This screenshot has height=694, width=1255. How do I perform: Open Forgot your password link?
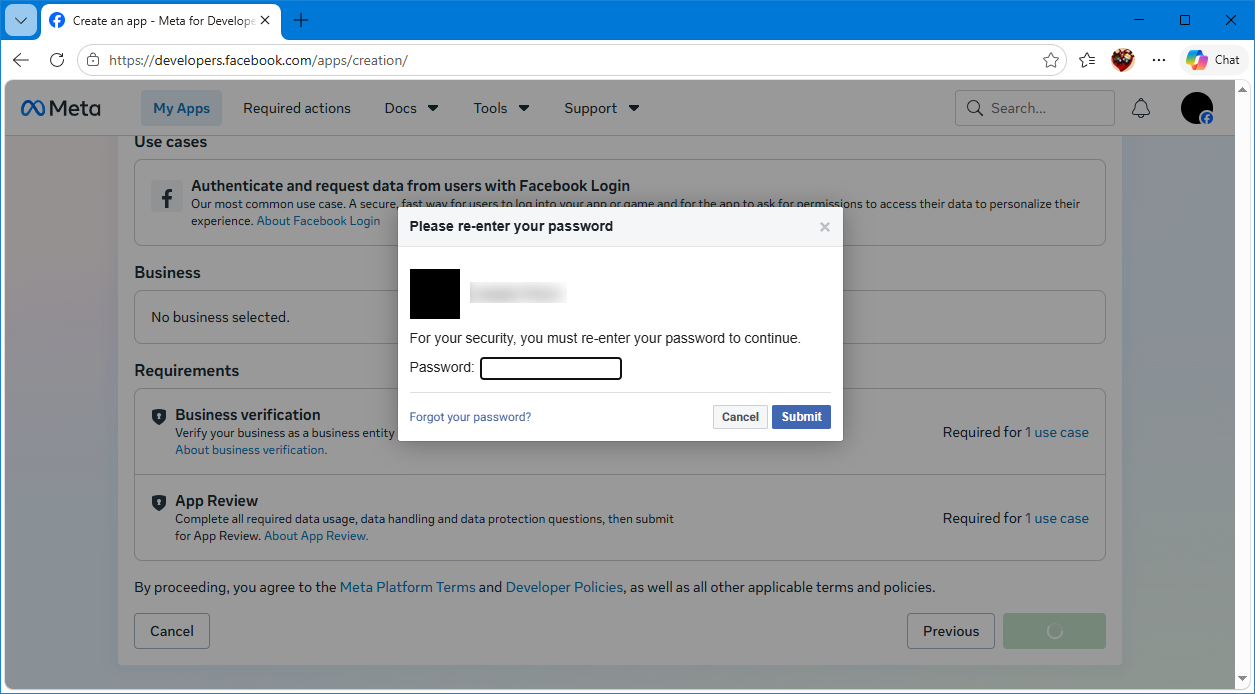point(470,417)
